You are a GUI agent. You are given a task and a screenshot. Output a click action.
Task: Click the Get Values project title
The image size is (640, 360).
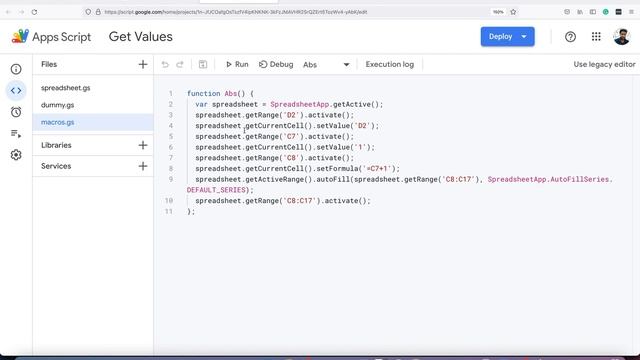click(x=140, y=37)
